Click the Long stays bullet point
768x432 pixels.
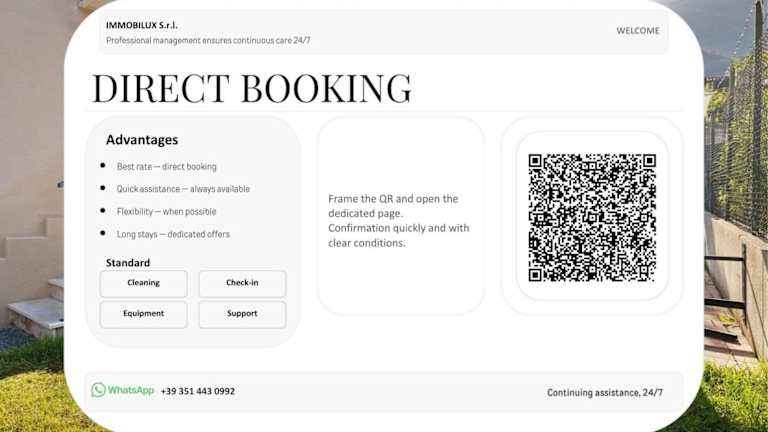point(173,234)
